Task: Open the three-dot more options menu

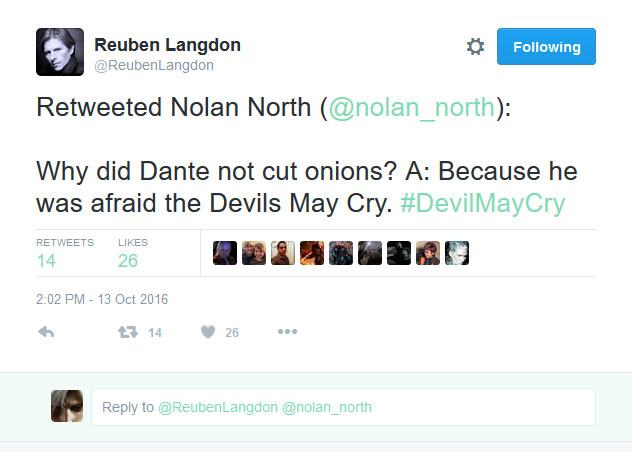Action: click(287, 332)
